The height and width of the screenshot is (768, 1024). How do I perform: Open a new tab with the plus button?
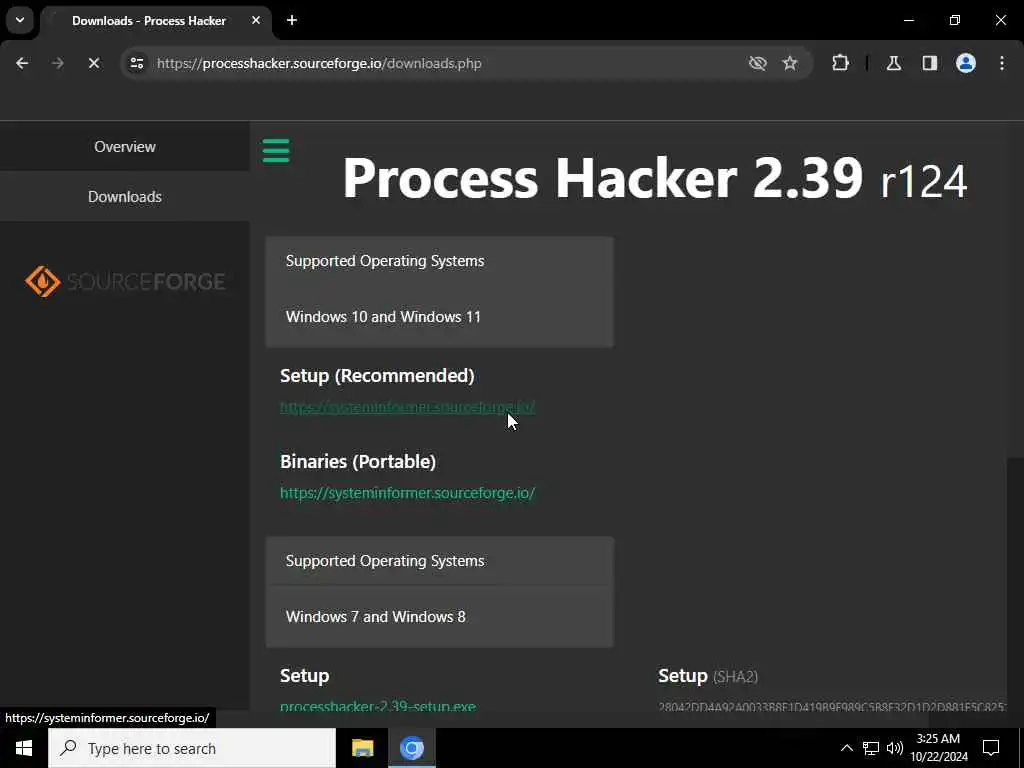coord(292,20)
